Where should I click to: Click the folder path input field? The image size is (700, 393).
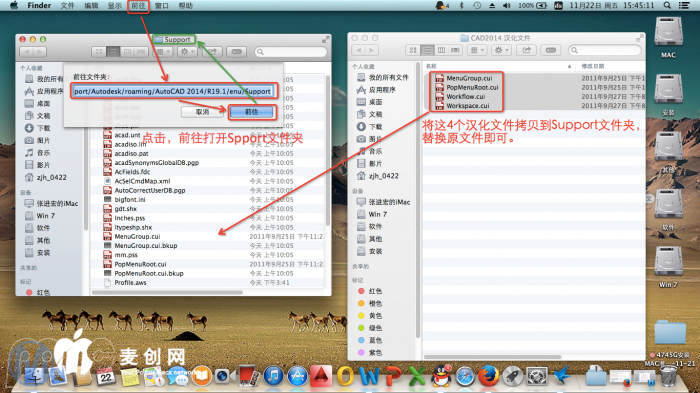(x=173, y=91)
